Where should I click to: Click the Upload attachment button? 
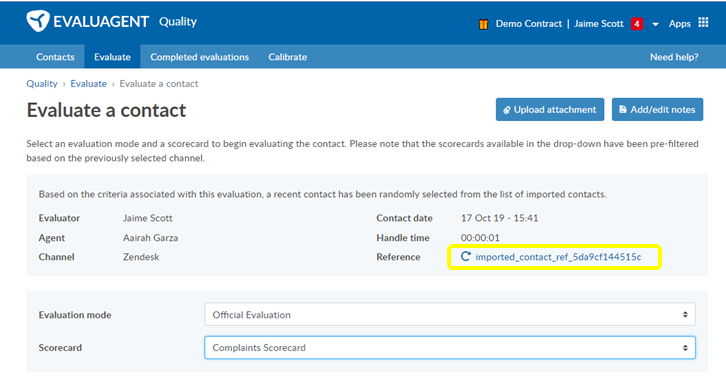point(550,109)
